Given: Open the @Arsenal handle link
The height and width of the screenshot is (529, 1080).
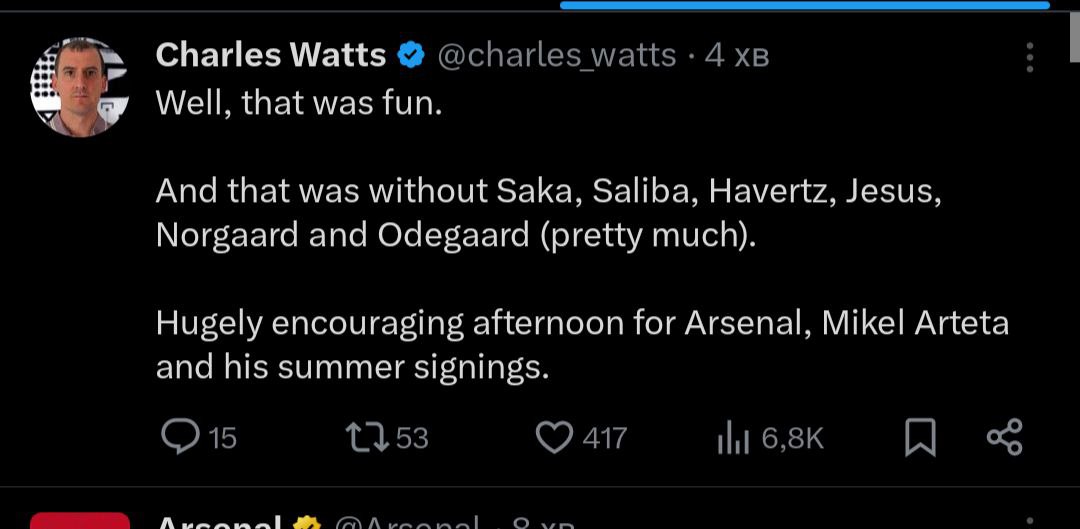Looking at the screenshot, I should (407, 523).
